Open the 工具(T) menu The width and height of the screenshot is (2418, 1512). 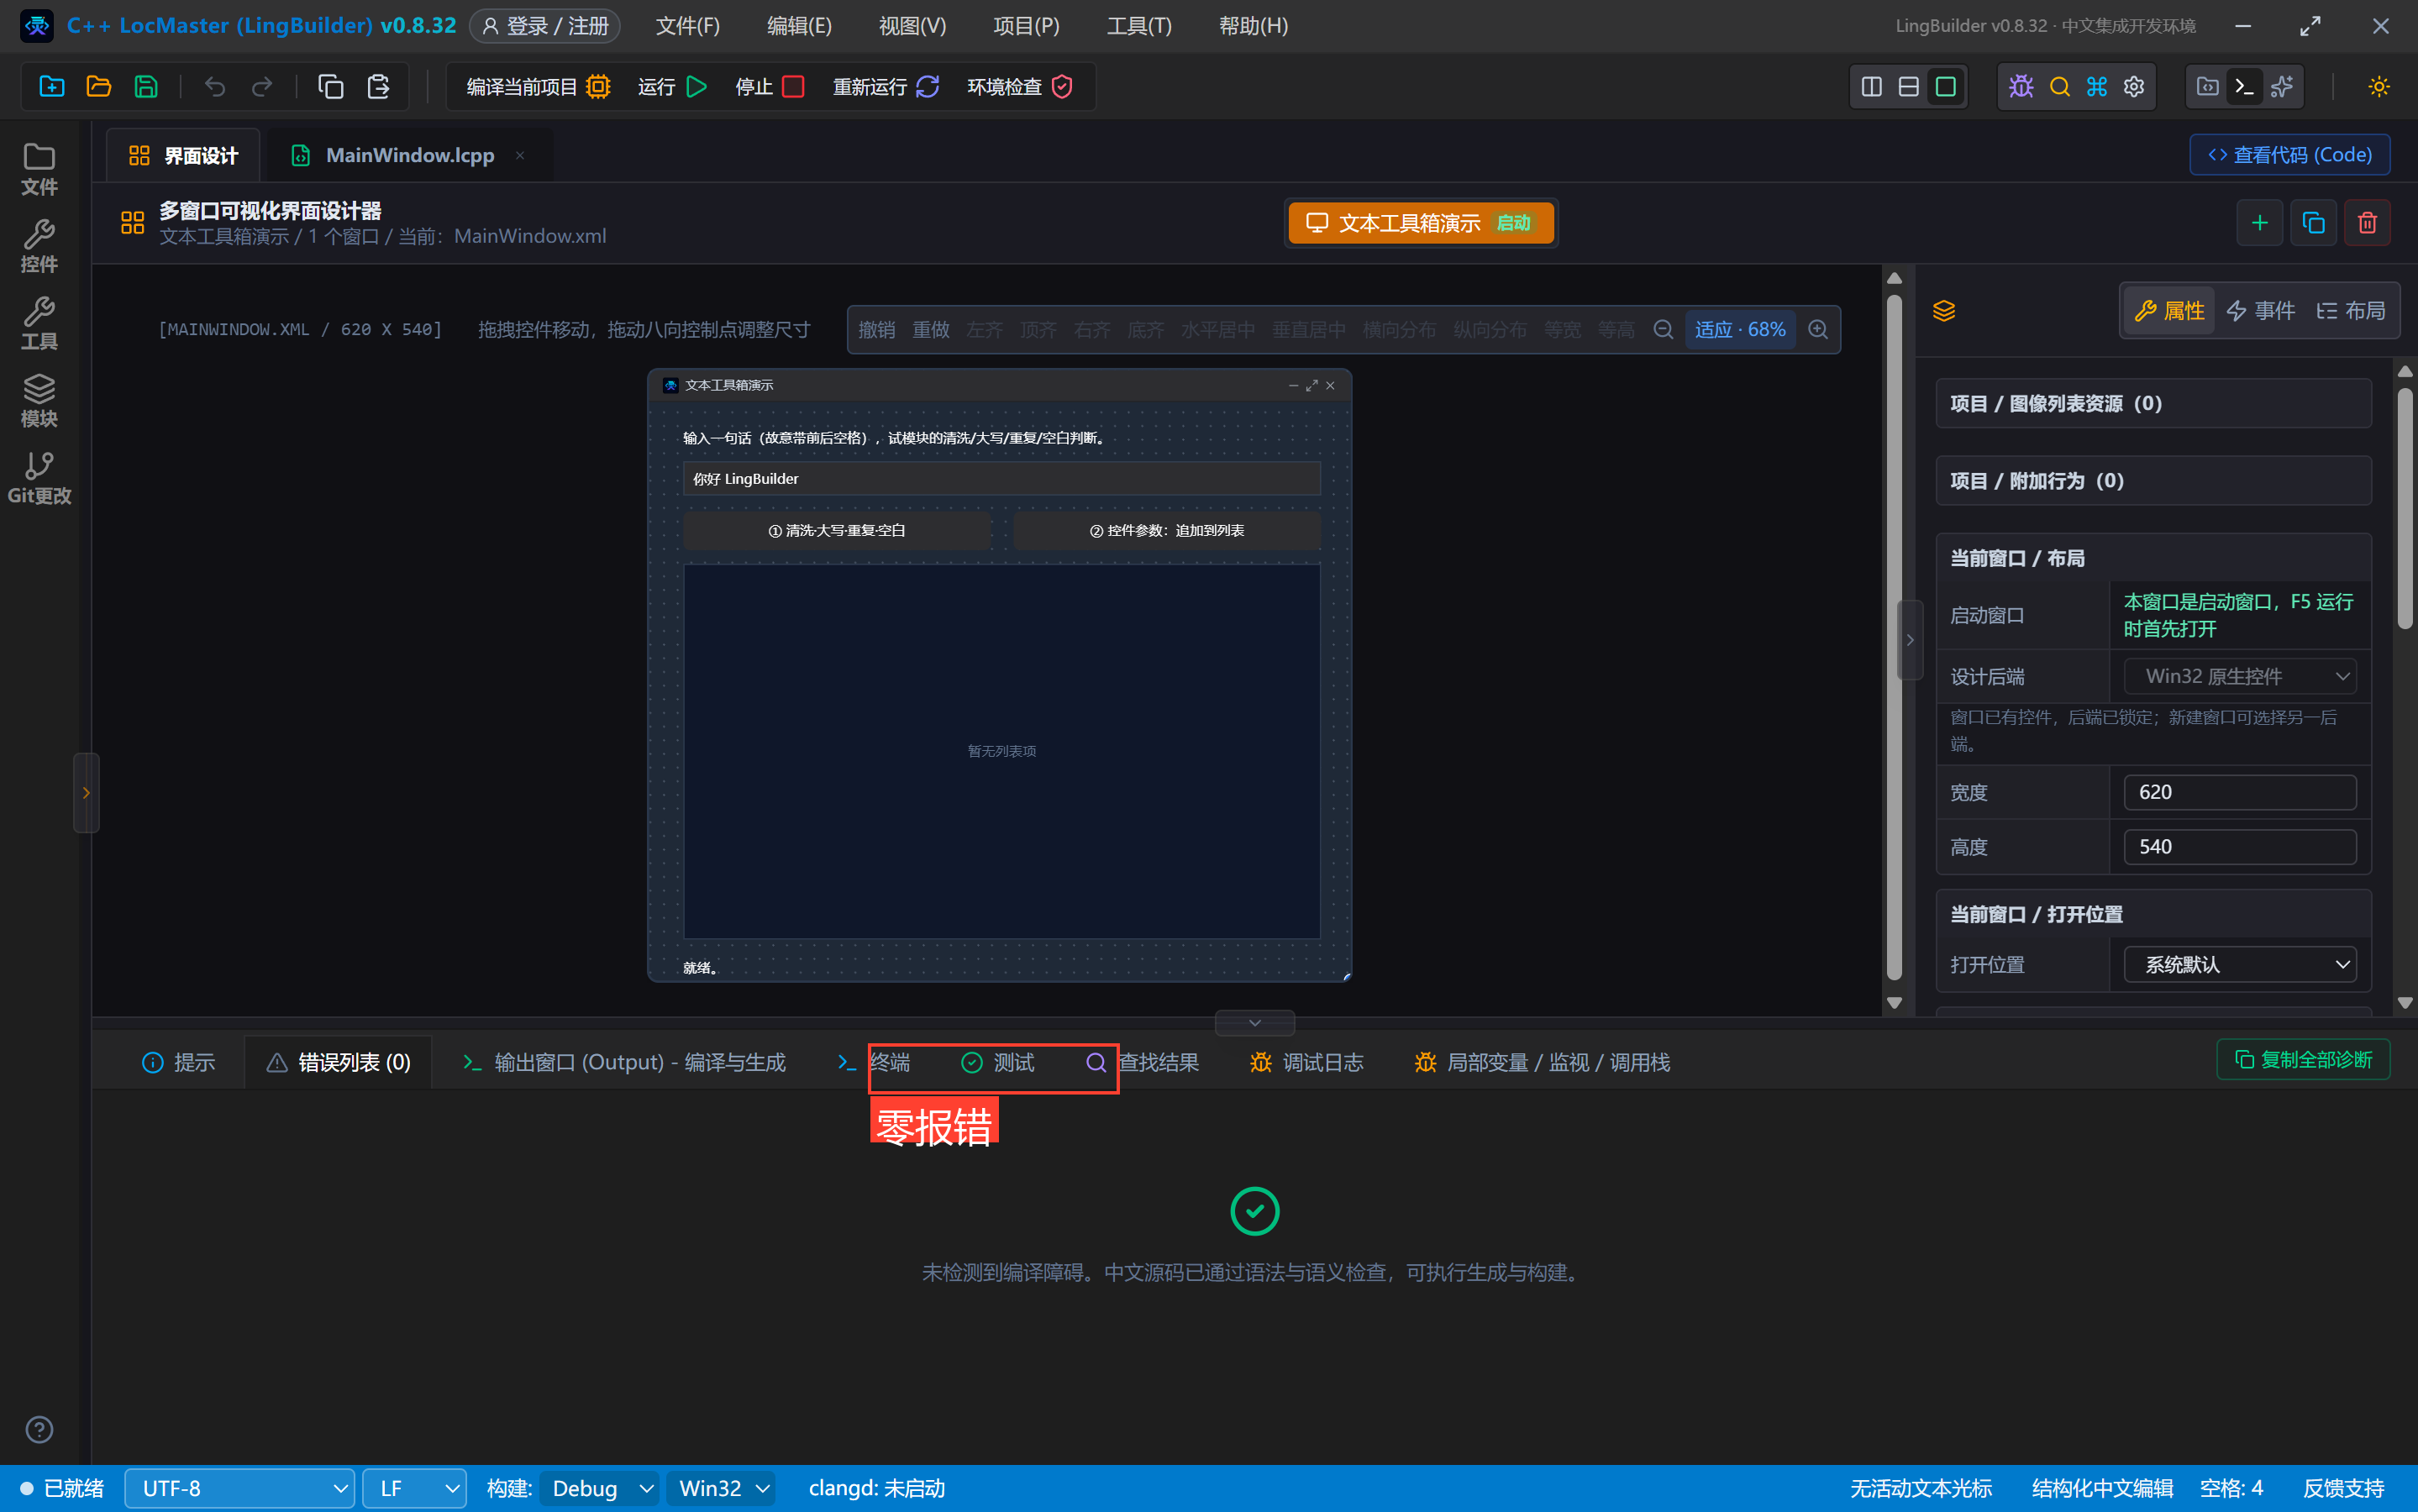click(x=1139, y=26)
